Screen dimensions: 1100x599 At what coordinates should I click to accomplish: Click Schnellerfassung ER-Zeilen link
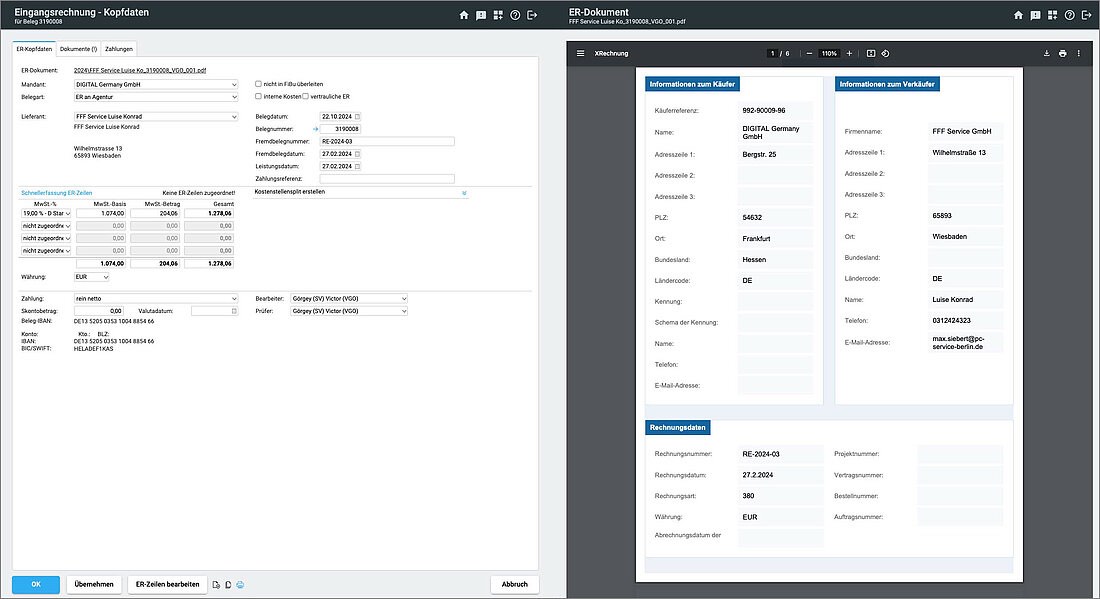pos(56,193)
